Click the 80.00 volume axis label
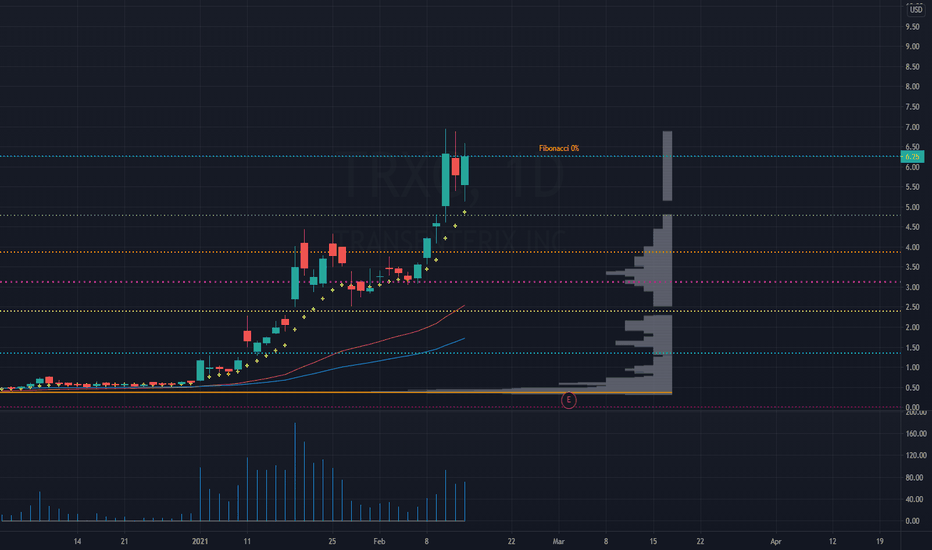 click(916, 477)
